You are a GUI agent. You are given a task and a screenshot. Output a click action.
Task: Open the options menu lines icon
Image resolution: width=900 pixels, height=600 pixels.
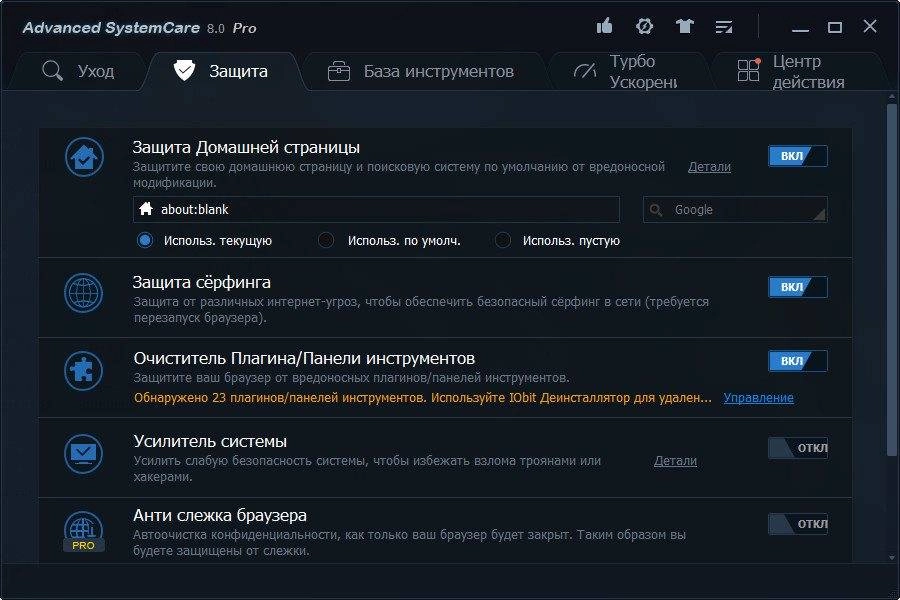tap(724, 26)
